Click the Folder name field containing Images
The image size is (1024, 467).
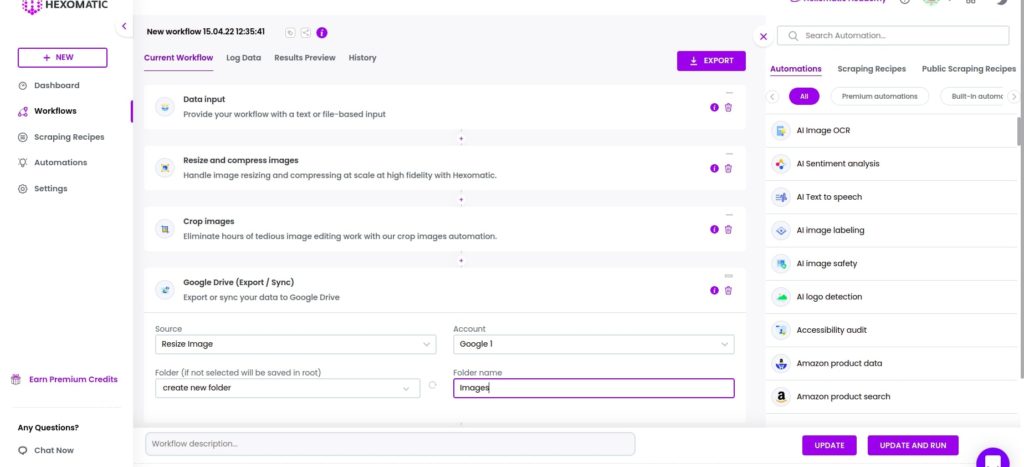[594, 388]
